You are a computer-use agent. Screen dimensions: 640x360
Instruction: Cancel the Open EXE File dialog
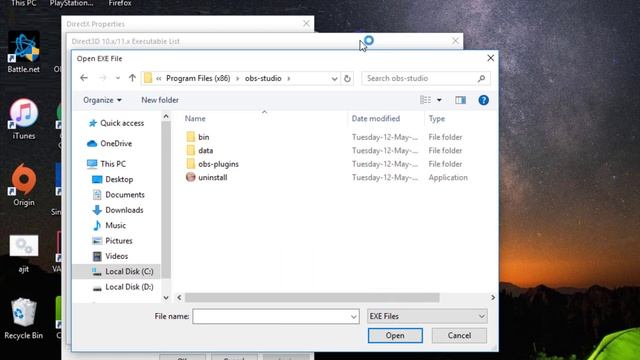[x=459, y=336]
